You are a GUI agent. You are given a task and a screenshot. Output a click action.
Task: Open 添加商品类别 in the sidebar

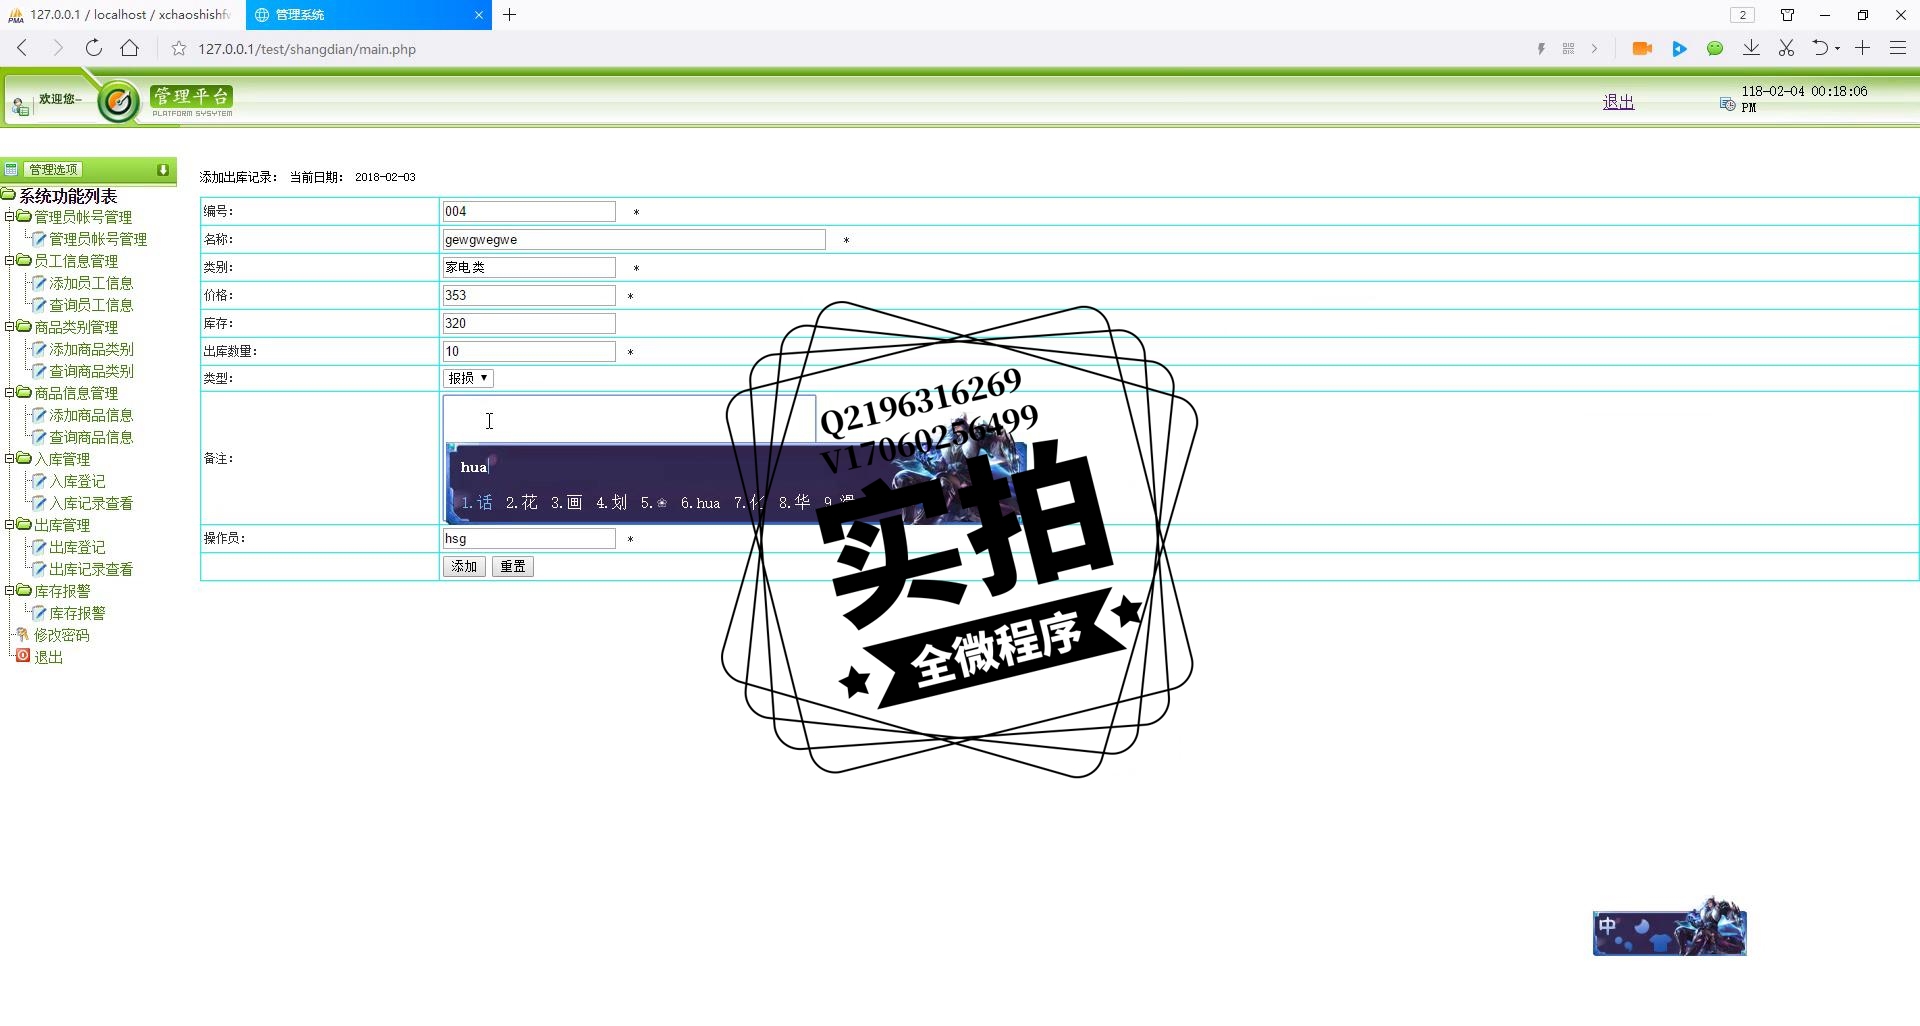point(91,349)
